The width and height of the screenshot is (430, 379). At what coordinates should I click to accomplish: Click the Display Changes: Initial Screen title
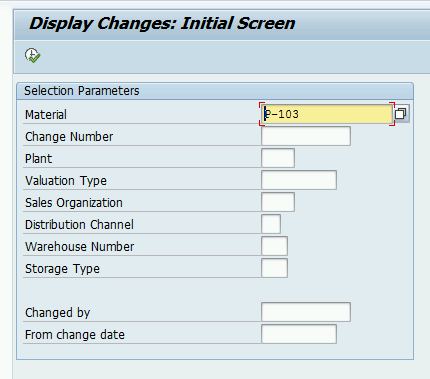point(162,24)
